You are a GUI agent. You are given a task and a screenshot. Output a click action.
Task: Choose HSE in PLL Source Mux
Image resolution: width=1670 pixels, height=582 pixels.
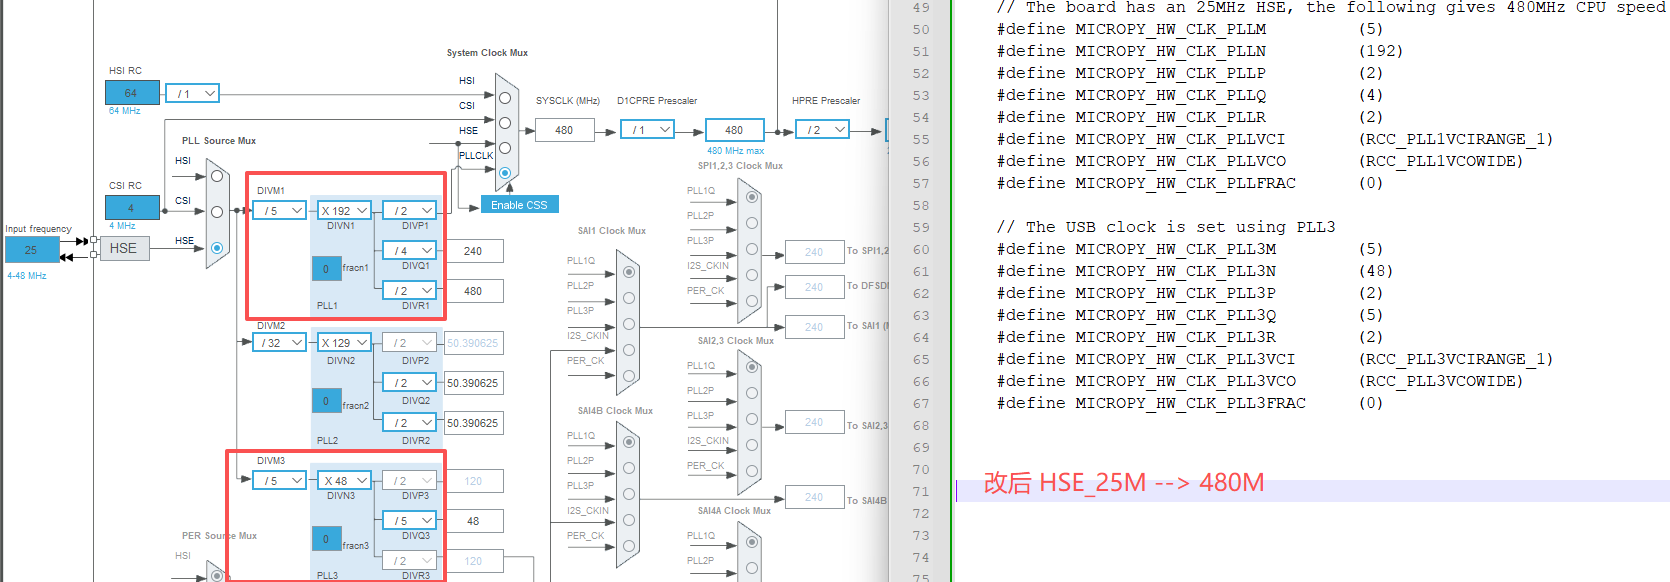pyautogui.click(x=216, y=248)
